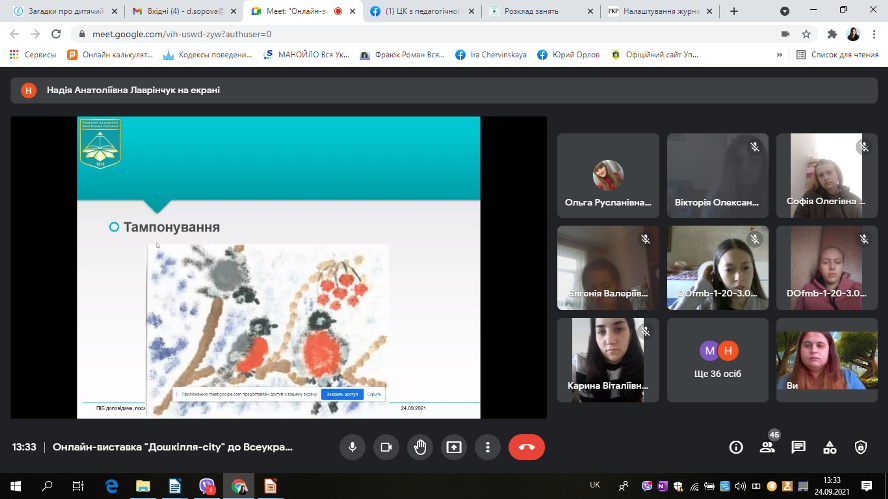Expand hidden bookmarks chevron

coord(779,55)
